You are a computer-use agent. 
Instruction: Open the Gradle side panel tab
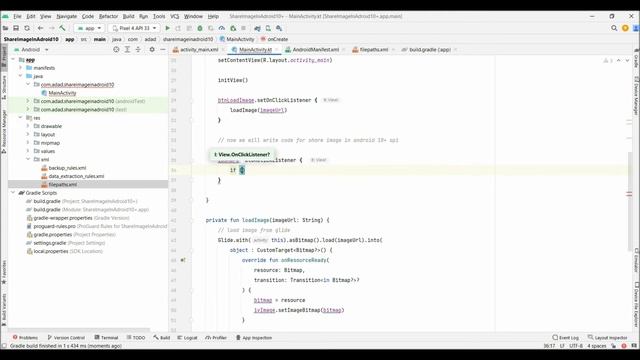tap(636, 59)
